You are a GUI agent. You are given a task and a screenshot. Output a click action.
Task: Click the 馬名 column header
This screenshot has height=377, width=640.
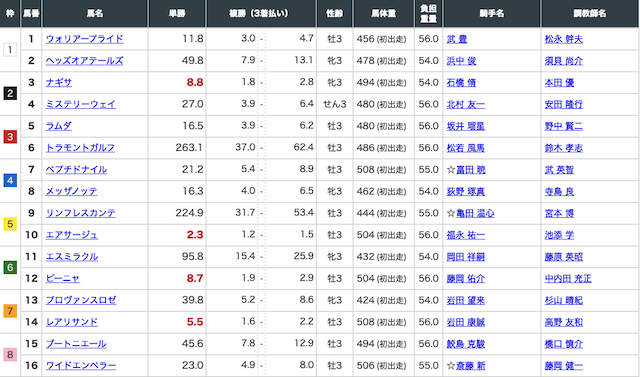[95, 13]
